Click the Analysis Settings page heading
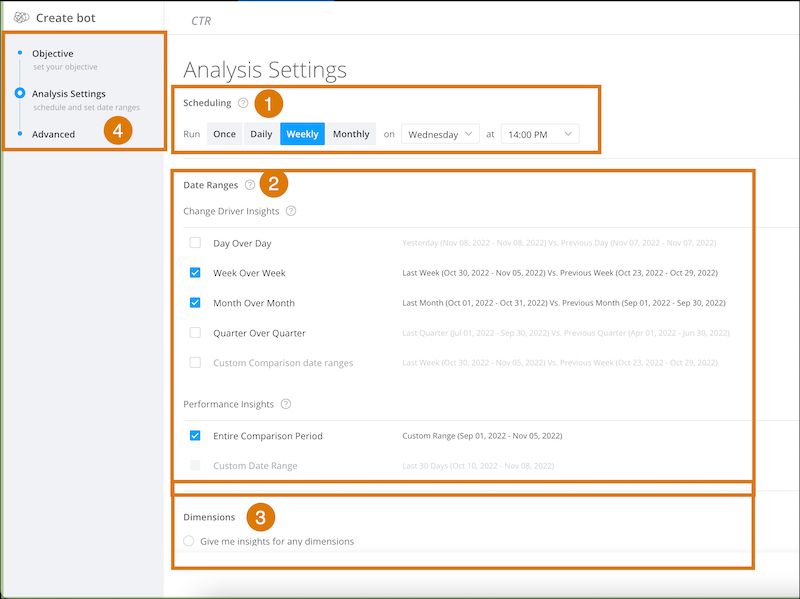800x599 pixels. [265, 70]
